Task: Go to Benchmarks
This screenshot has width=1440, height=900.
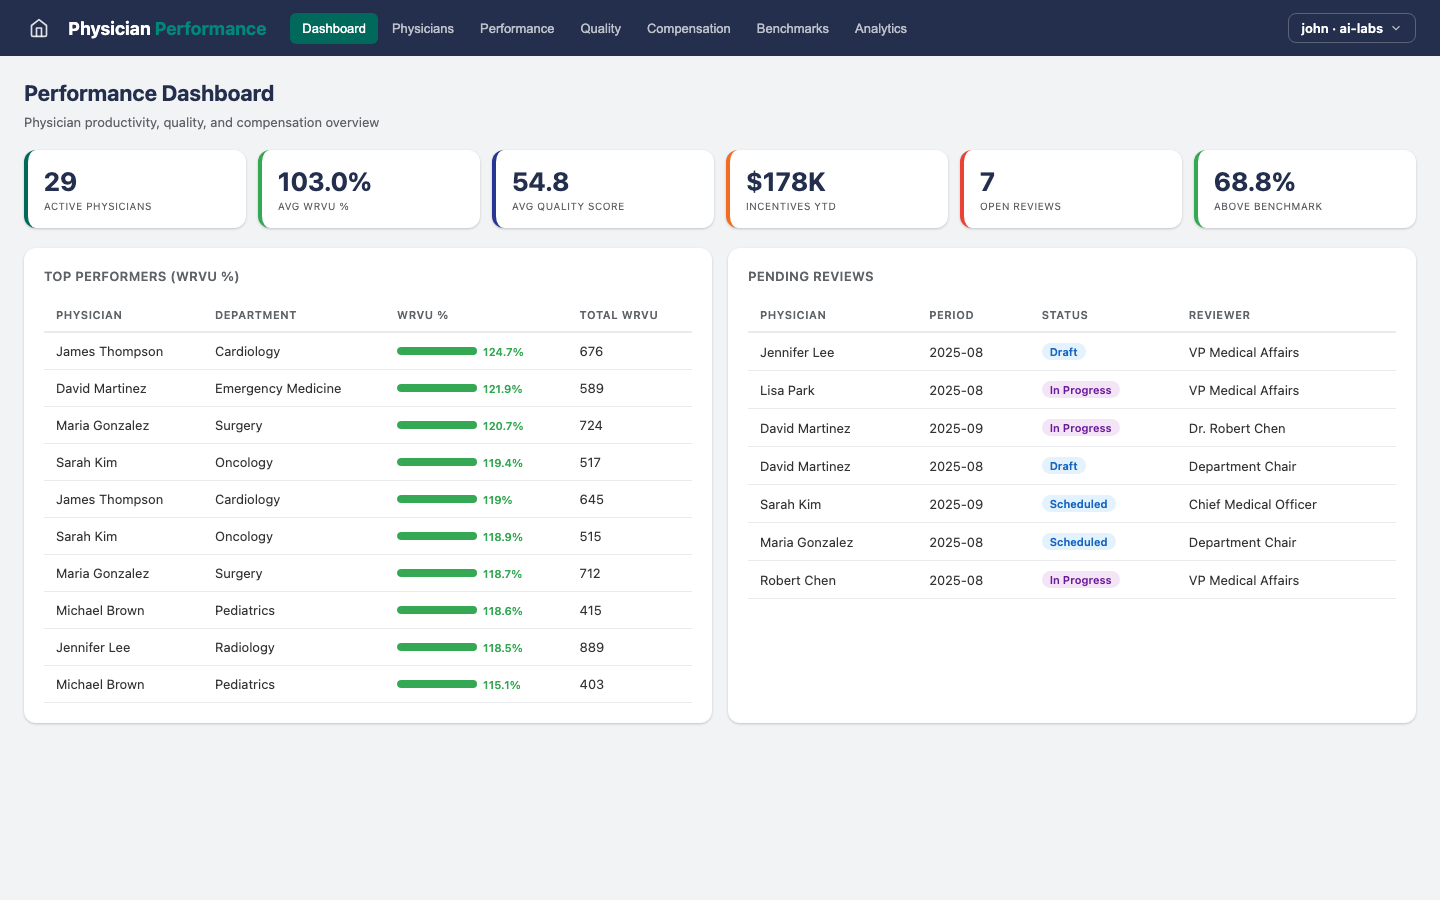Action: (x=792, y=28)
